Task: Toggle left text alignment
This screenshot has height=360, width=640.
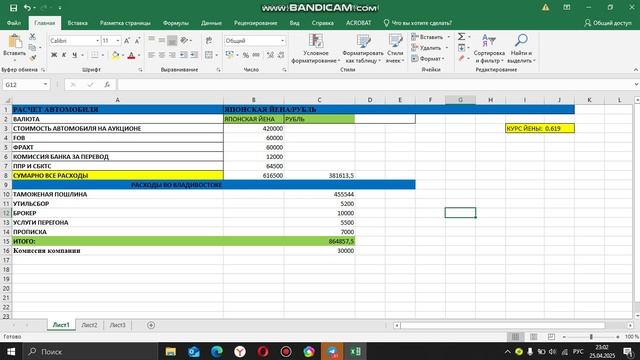Action: tap(151, 55)
